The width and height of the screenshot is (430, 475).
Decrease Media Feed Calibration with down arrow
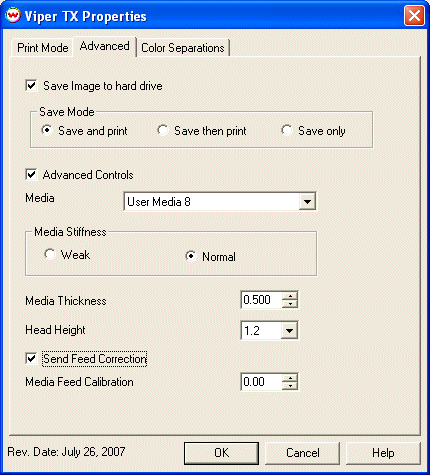(290, 386)
